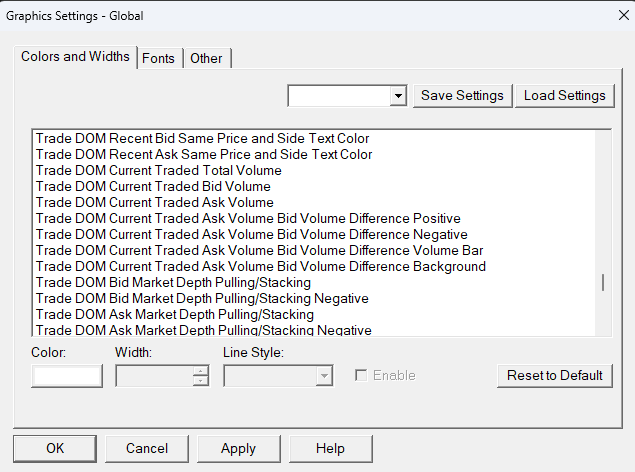Switch to the Fonts tab
Screen dimensions: 635x472
click(x=158, y=58)
